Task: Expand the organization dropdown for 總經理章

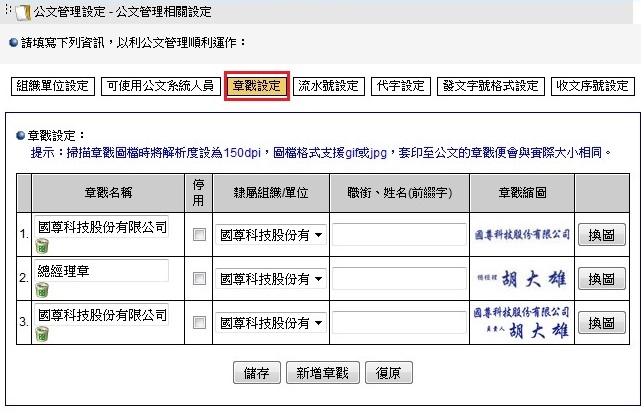Action: [x=271, y=279]
